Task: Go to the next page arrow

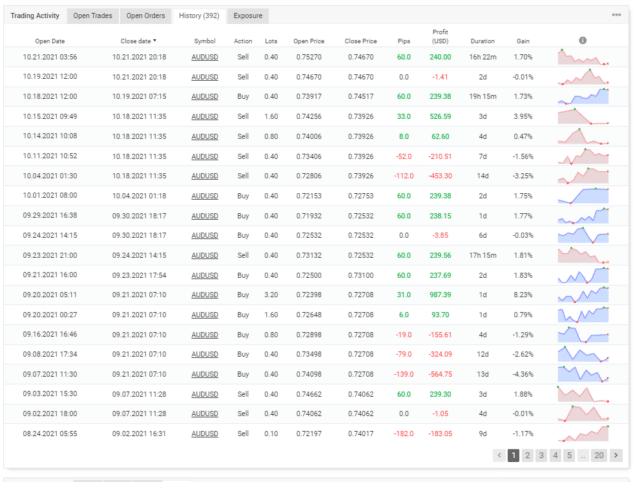Action: (616, 455)
